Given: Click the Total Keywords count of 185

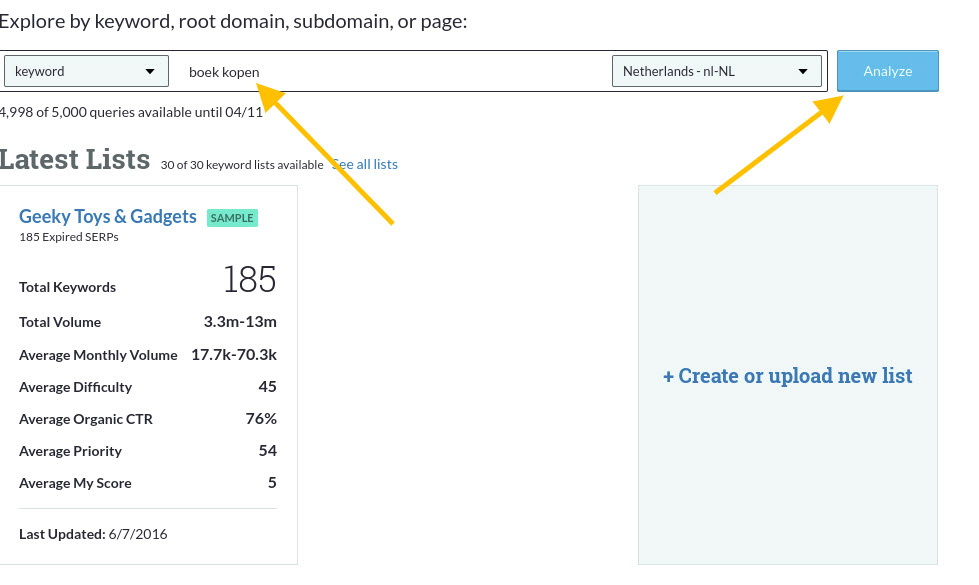Looking at the screenshot, I should (249, 280).
